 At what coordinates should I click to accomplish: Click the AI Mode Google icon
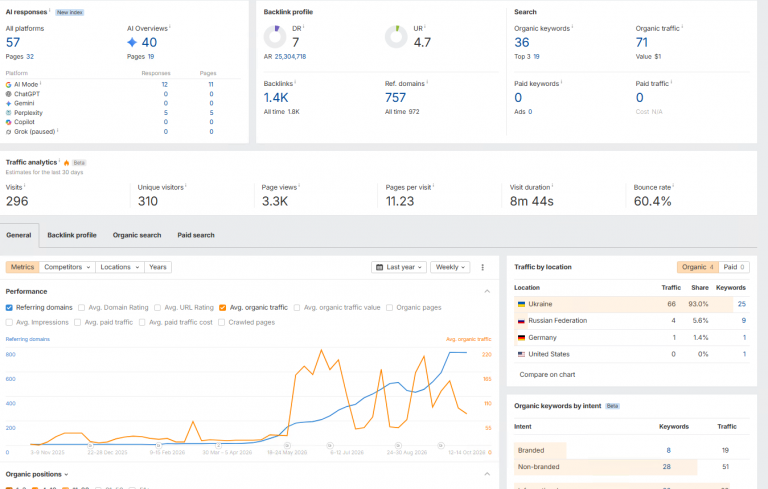8,85
